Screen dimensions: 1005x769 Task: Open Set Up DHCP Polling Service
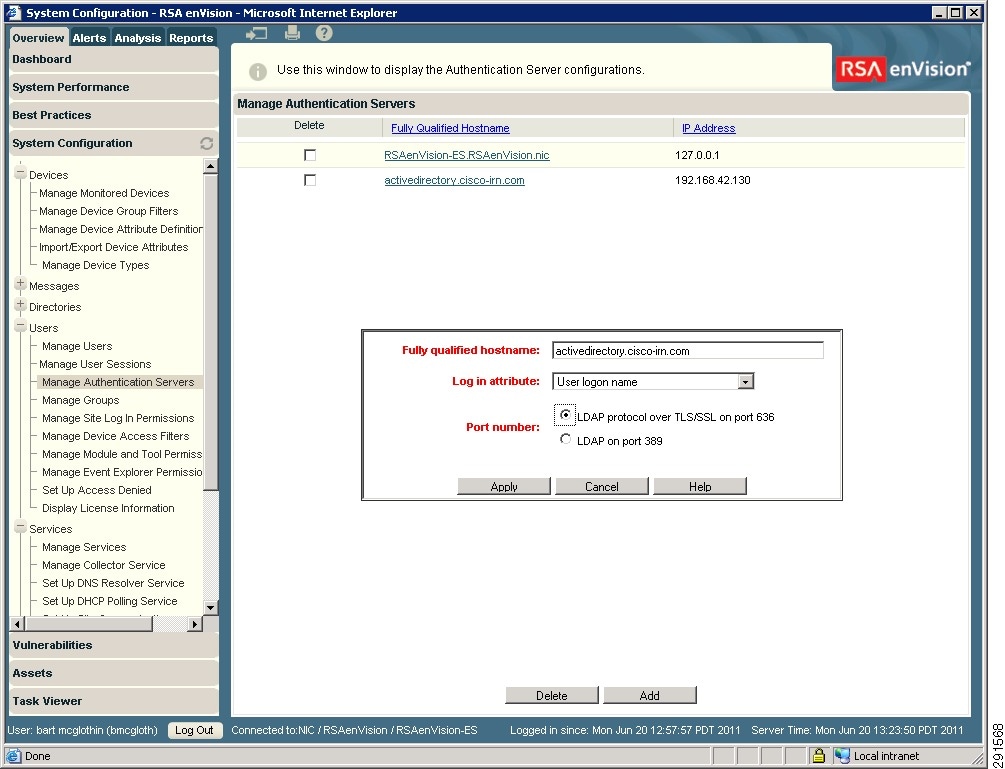[x=110, y=600]
